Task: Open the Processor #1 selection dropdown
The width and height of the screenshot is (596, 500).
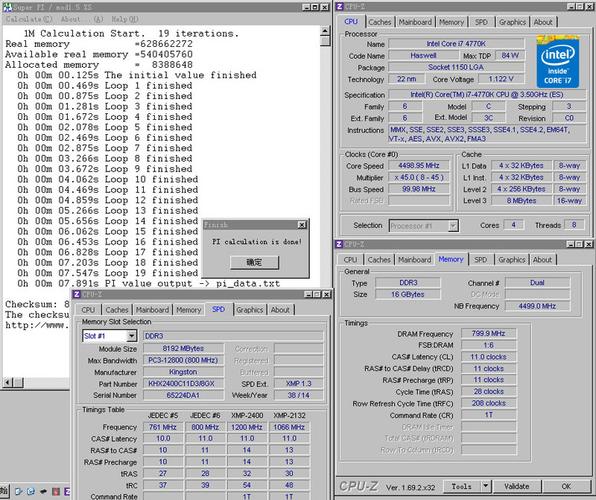Action: click(453, 226)
